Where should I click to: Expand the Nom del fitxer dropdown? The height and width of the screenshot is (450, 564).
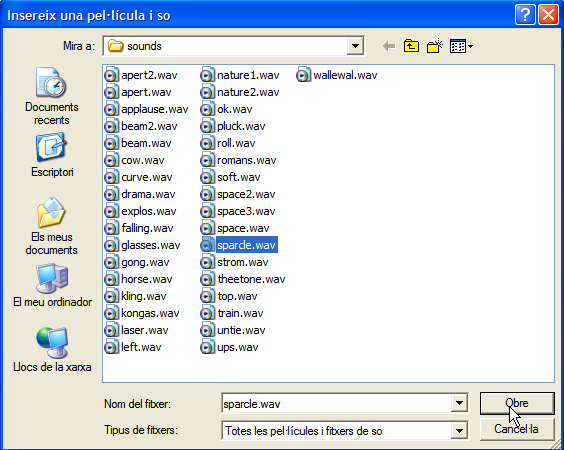459,403
